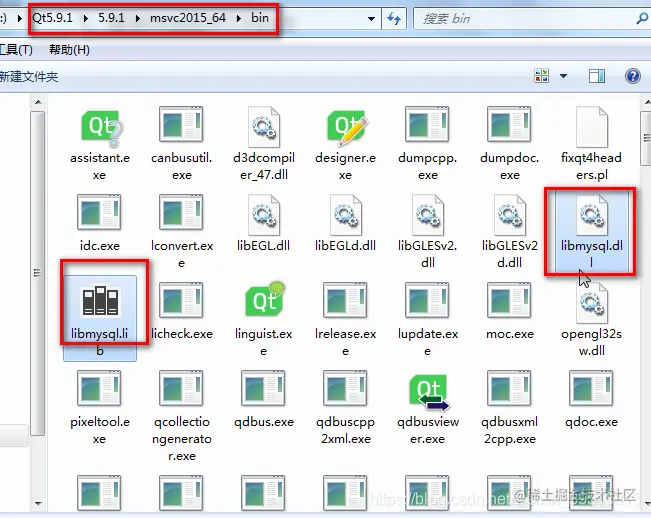Click the change view icon button
Image resolution: width=651 pixels, height=518 pixels.
coord(541,76)
